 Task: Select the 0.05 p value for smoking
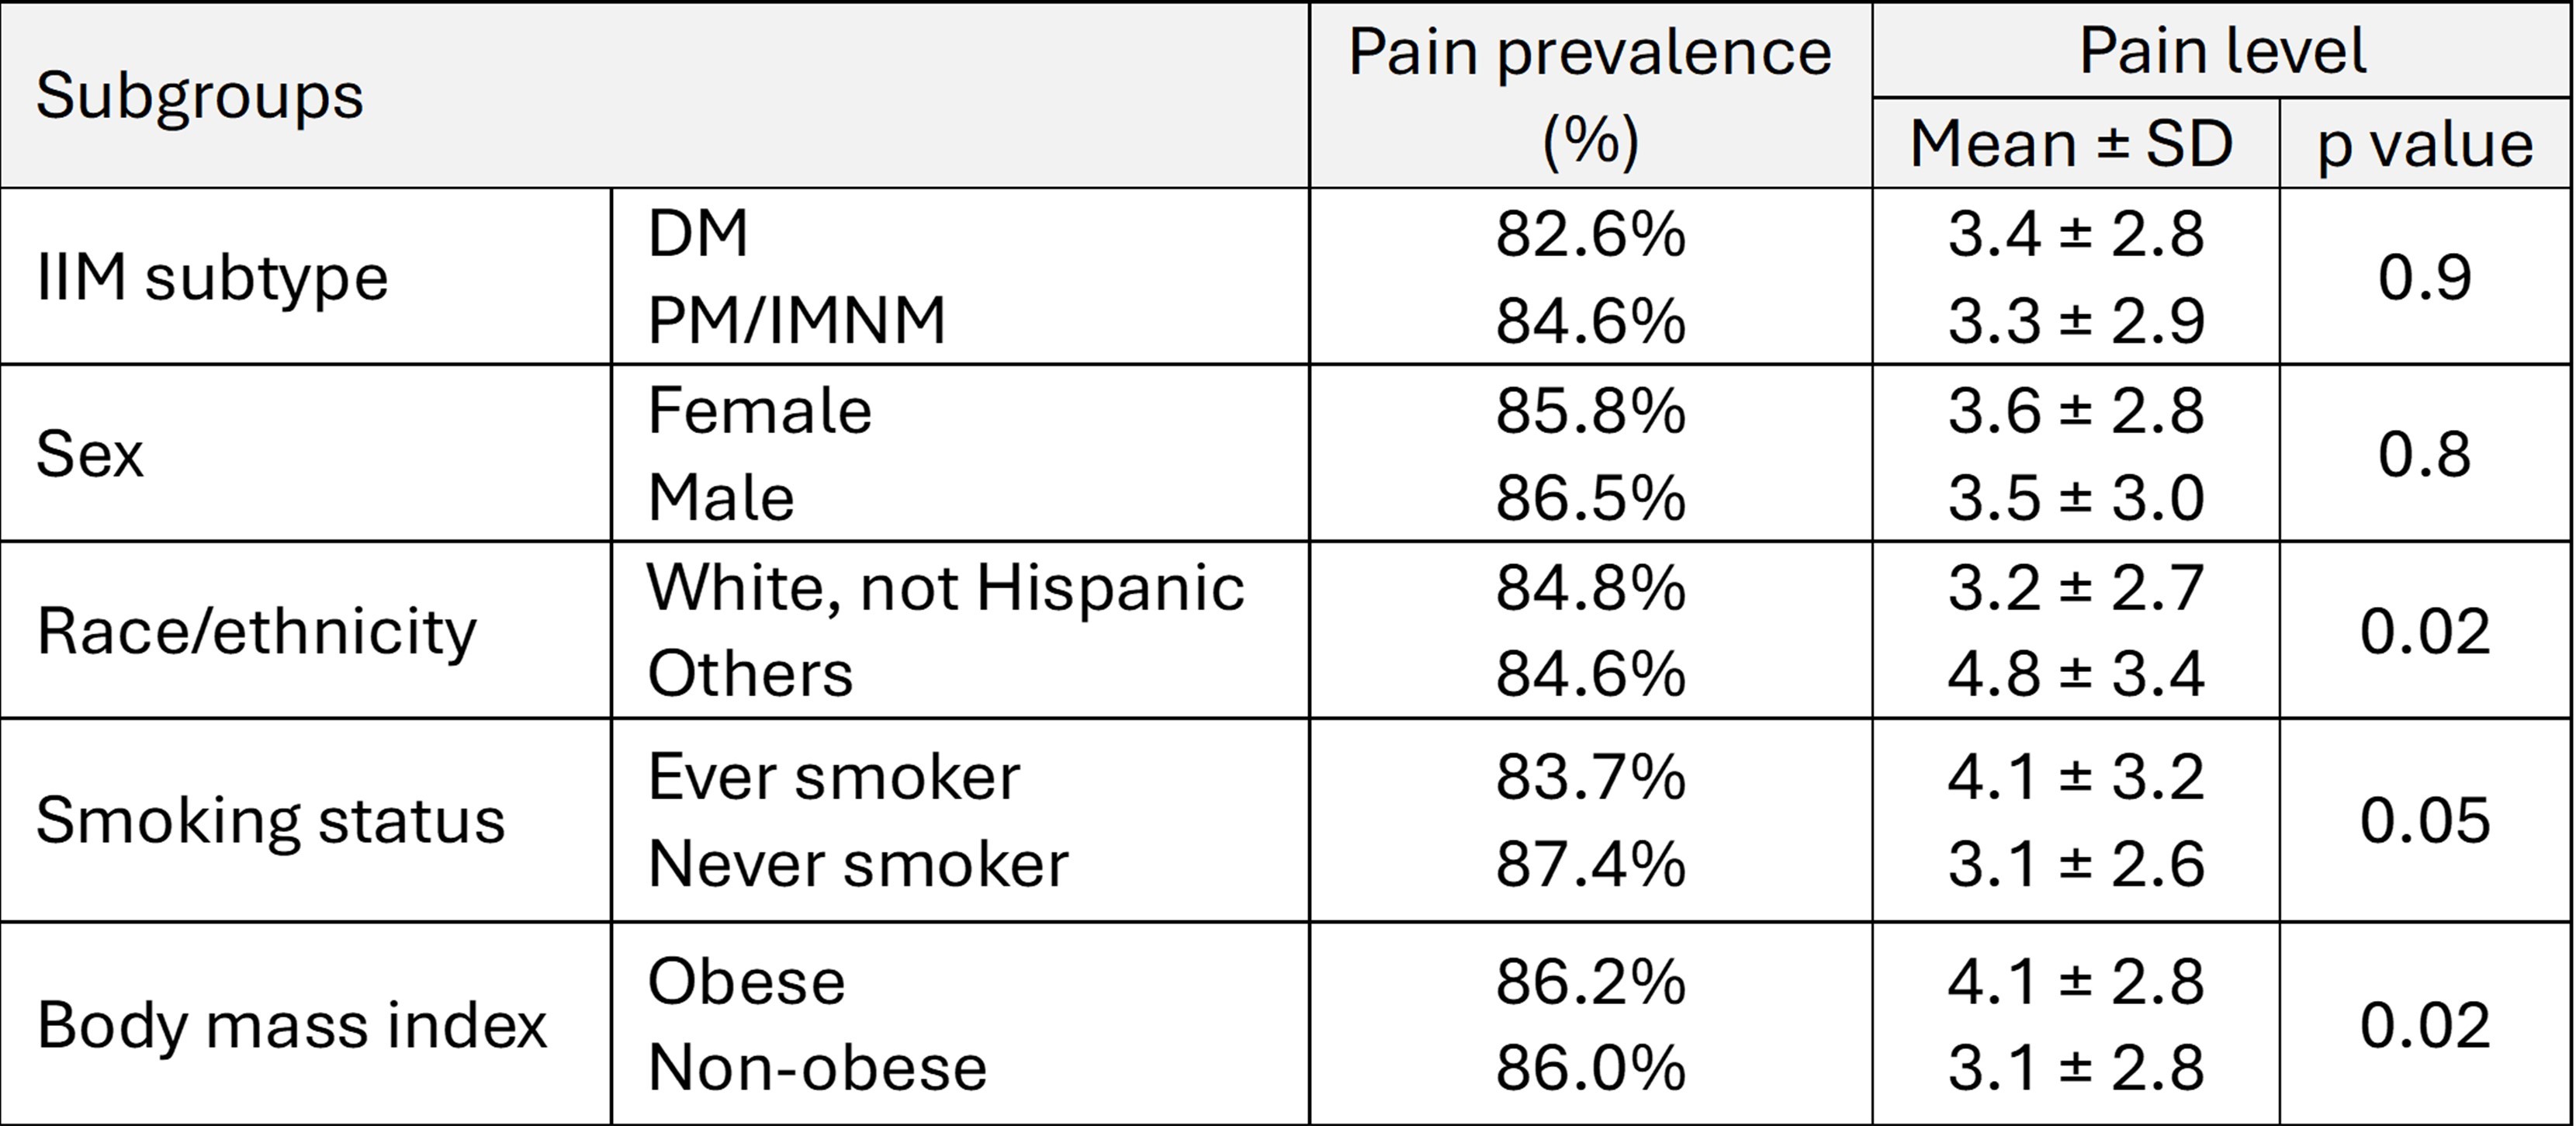point(2425,820)
